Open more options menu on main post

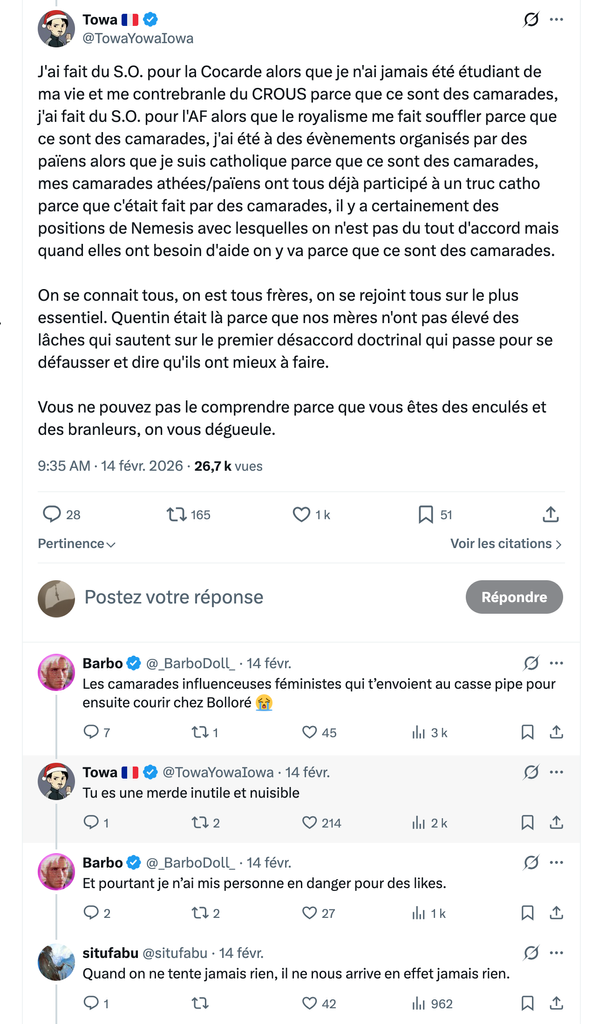tap(557, 20)
